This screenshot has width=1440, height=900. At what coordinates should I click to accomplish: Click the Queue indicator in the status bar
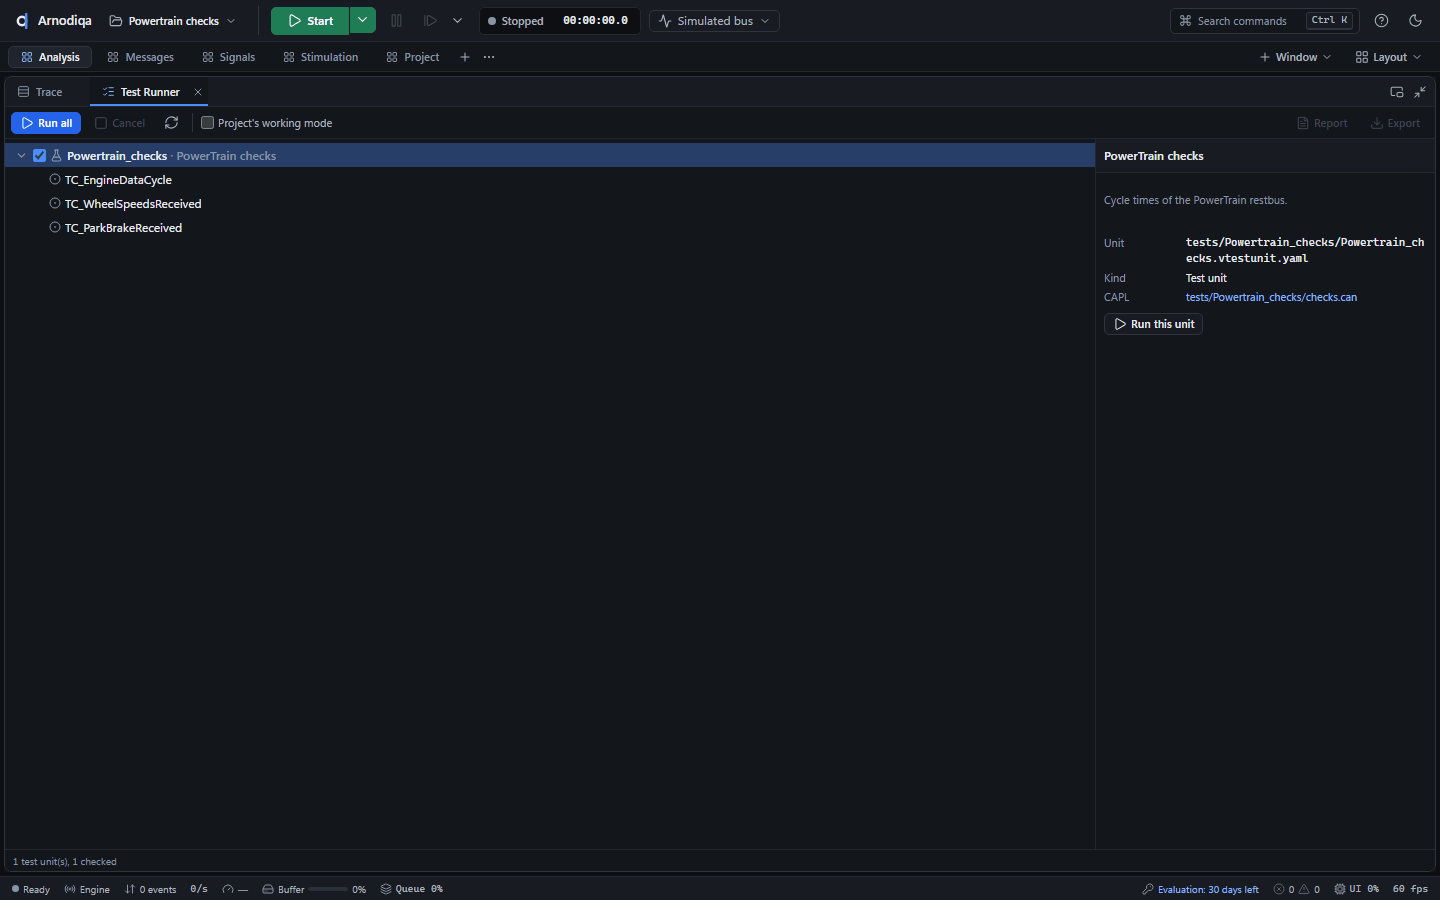click(x=411, y=889)
